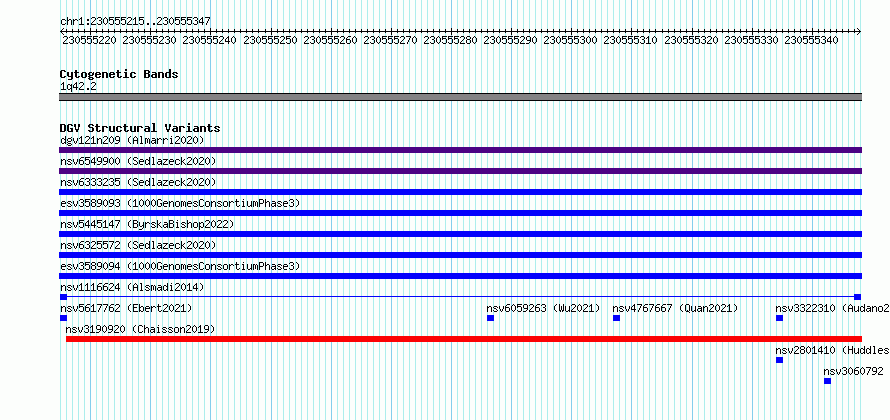Click the purple bar under nsv6549900
890x420 pixels.
tap(460, 171)
